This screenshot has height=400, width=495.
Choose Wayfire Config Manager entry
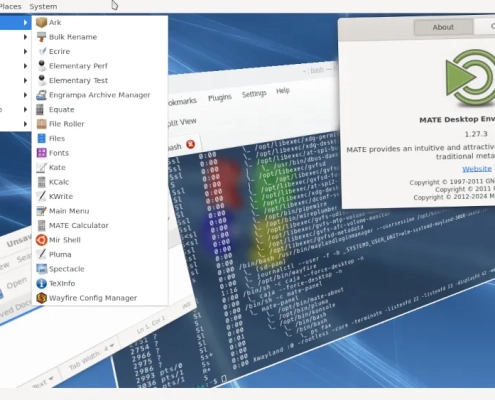pos(100,298)
